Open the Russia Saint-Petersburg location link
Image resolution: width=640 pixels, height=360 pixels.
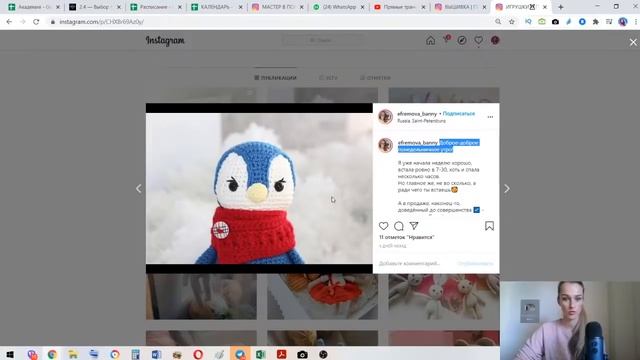coord(422,121)
